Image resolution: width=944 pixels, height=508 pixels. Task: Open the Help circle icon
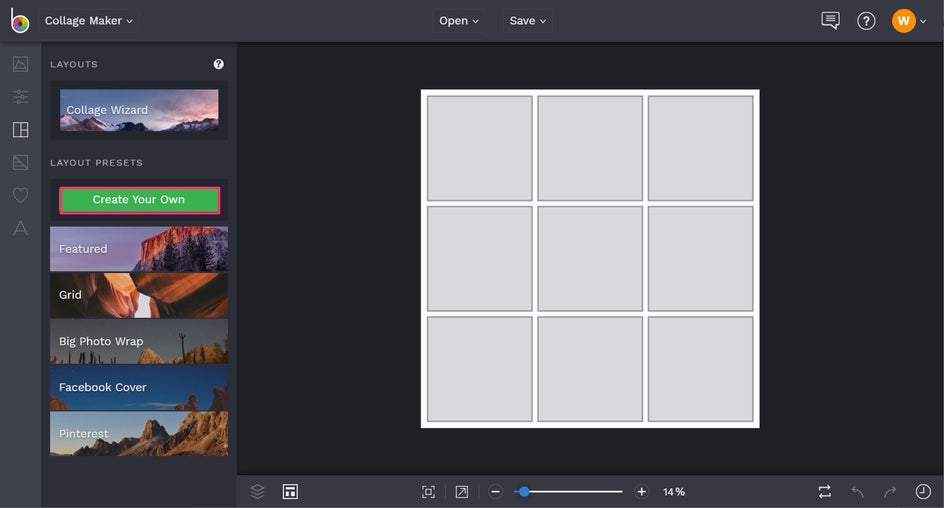click(866, 21)
